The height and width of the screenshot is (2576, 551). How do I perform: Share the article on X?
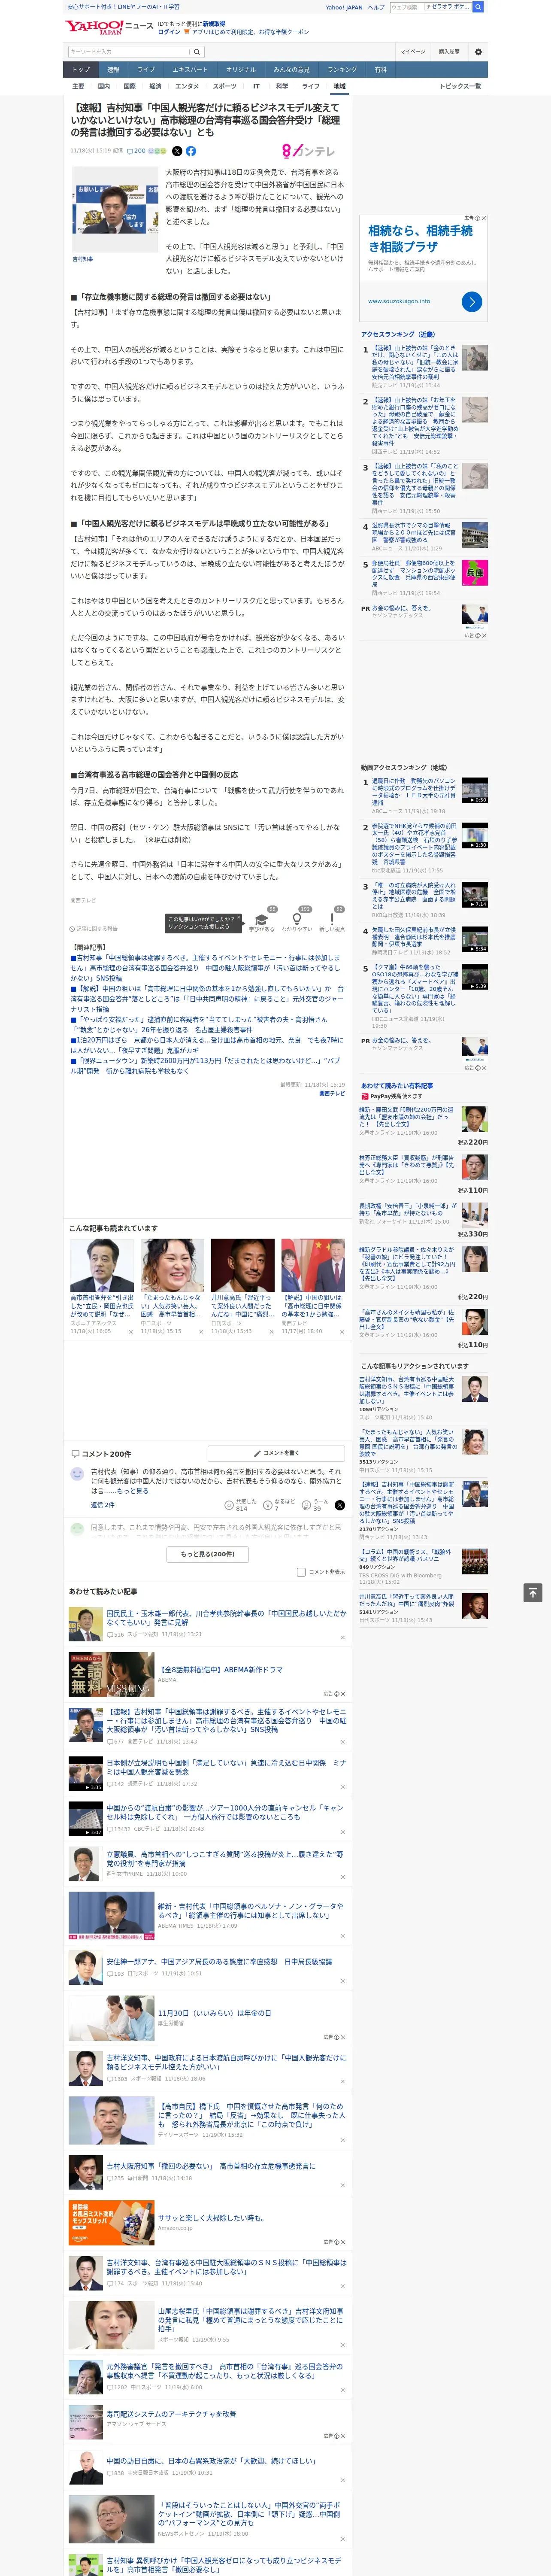point(177,151)
